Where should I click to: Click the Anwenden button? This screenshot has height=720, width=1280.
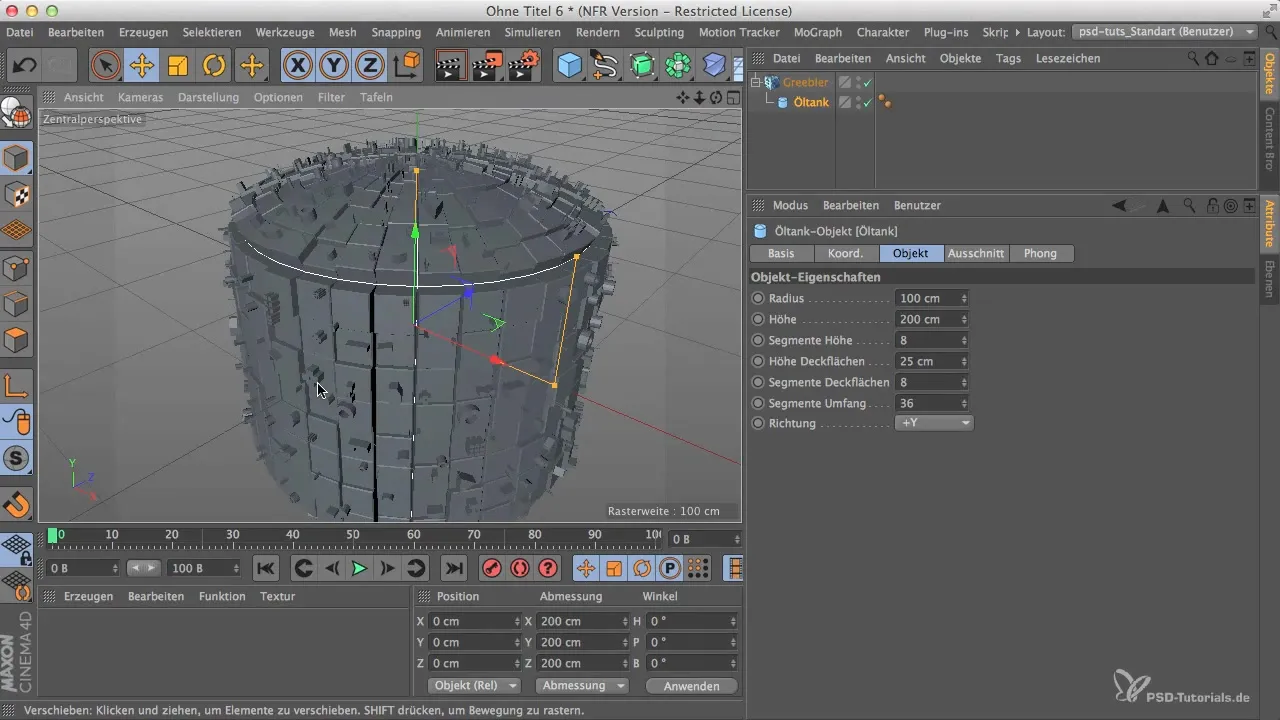tap(692, 686)
